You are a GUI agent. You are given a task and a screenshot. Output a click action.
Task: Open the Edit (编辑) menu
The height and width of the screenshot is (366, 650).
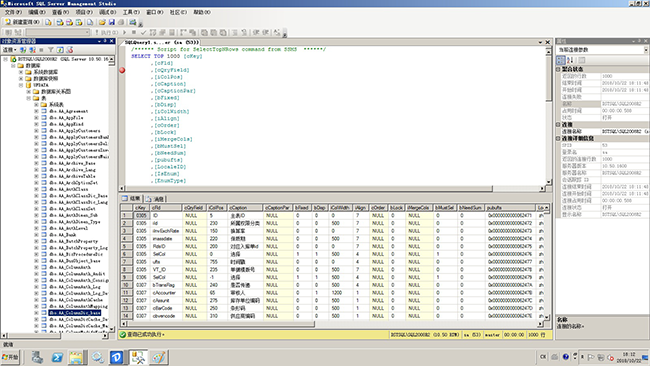[37, 12]
